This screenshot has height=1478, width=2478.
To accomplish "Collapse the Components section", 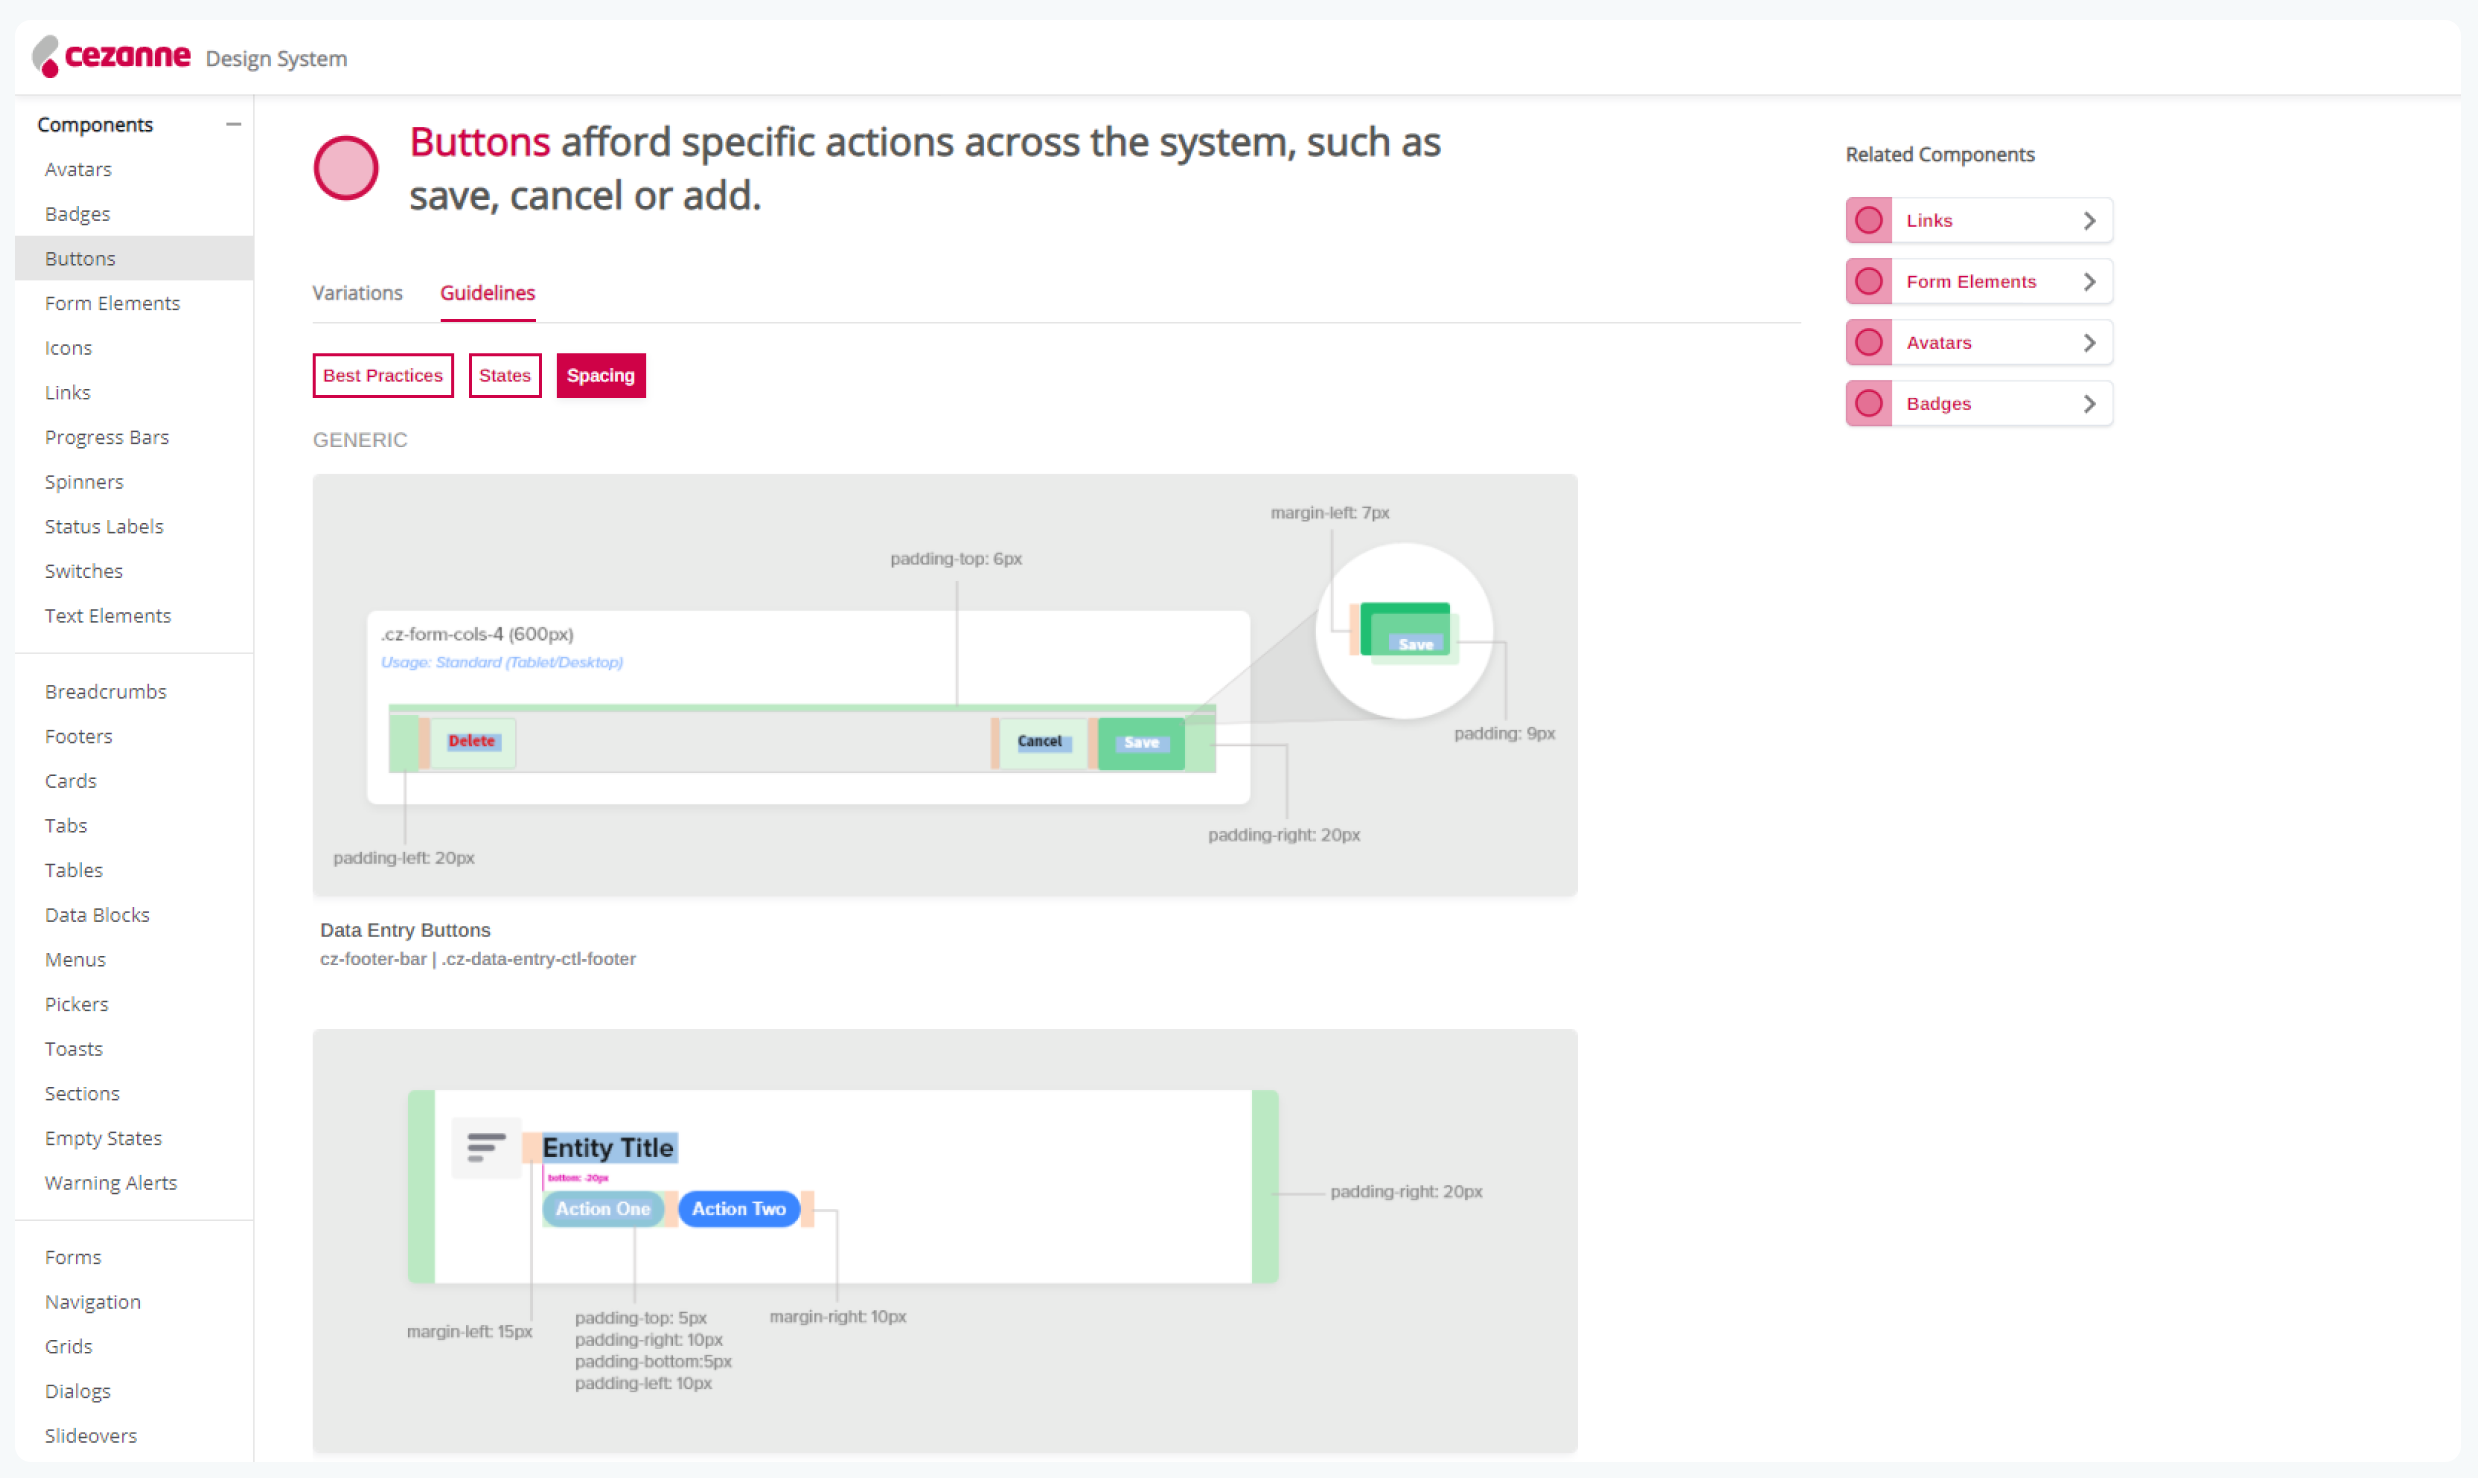I will pos(233,123).
